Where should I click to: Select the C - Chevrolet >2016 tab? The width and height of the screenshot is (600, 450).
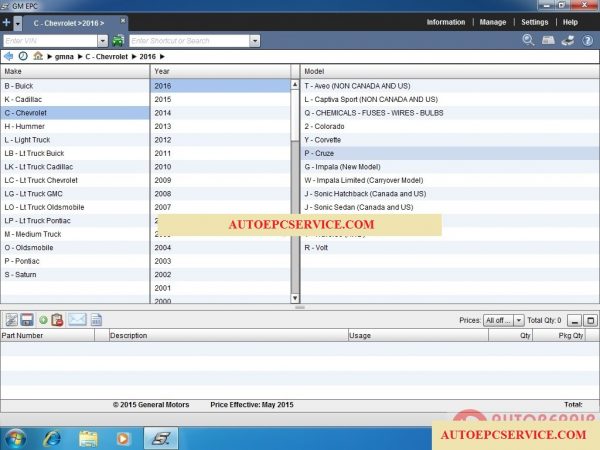(69, 23)
